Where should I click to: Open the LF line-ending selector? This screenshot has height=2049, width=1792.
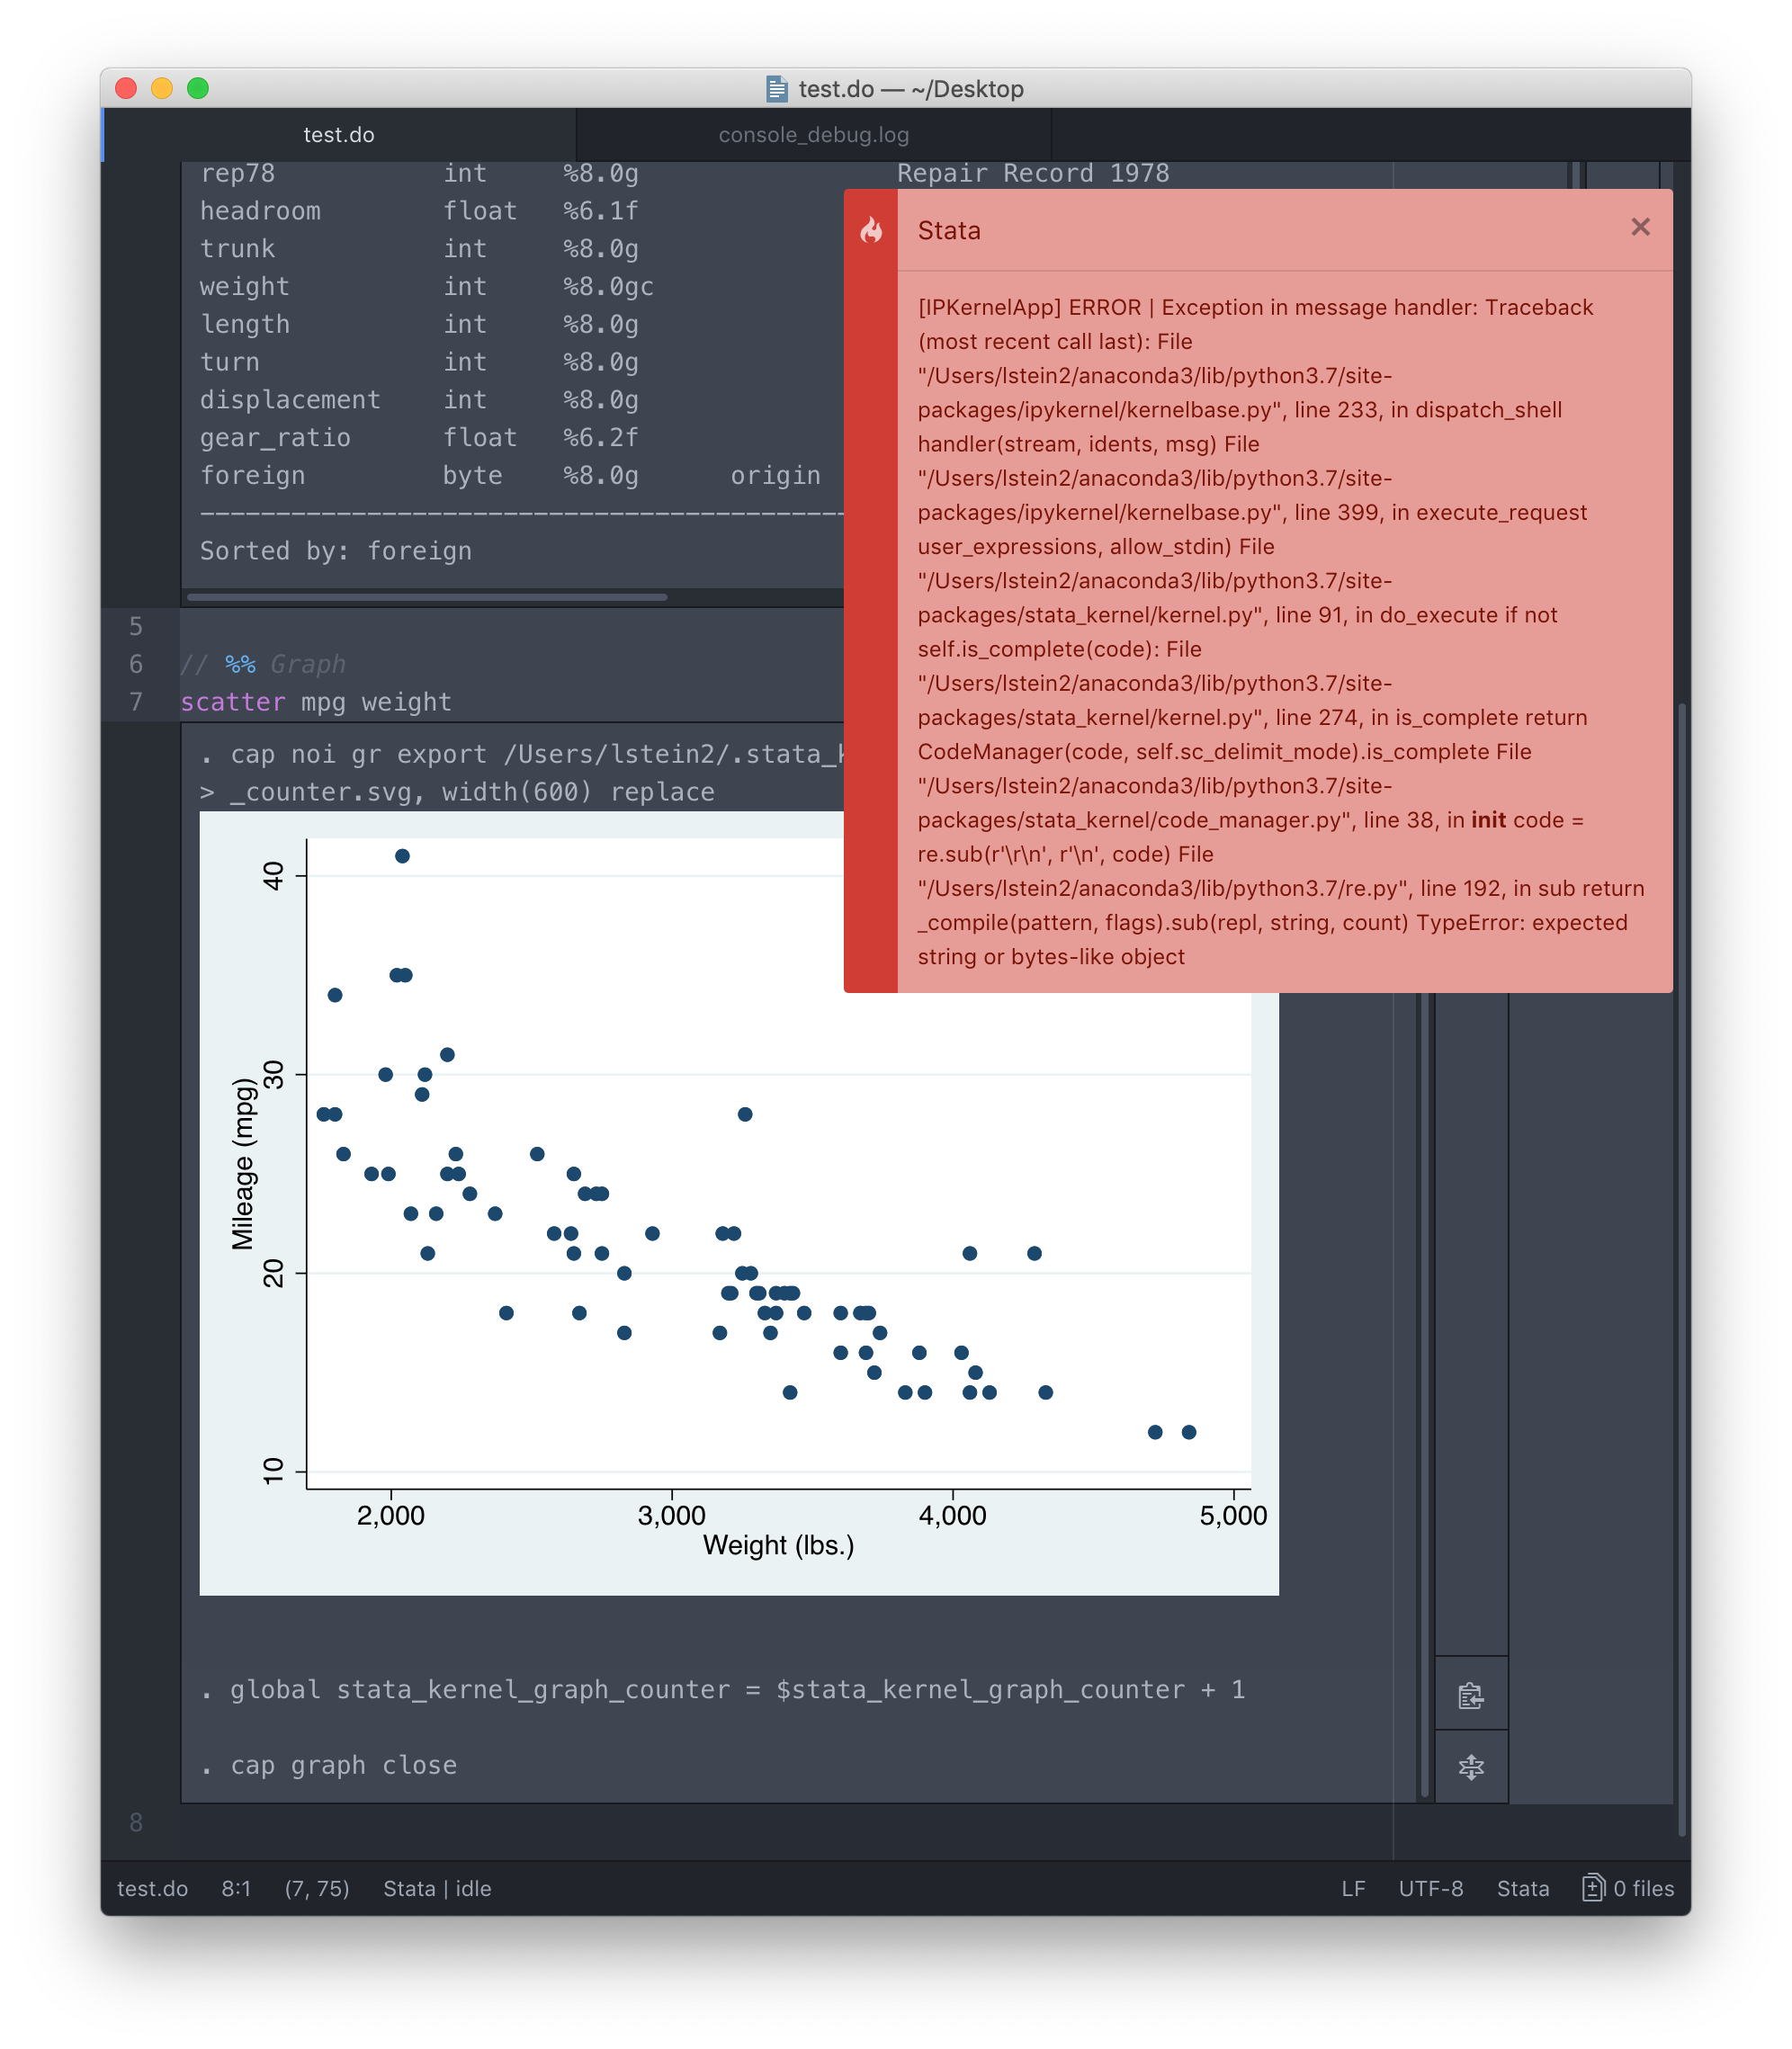(1353, 1888)
